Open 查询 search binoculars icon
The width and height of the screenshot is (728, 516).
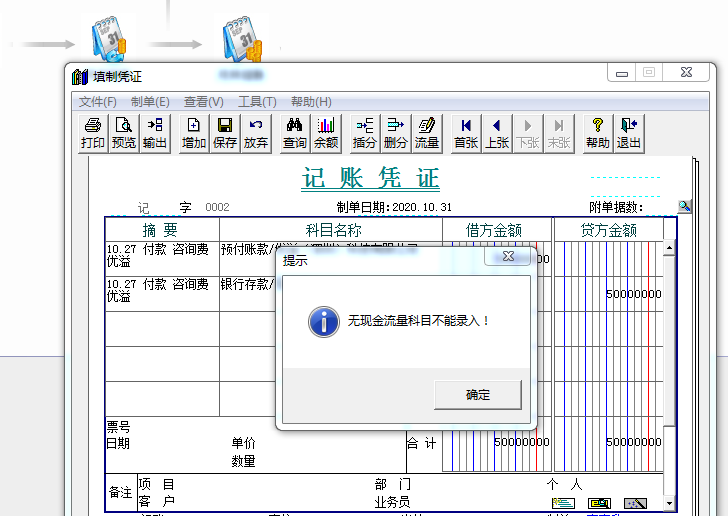295,133
